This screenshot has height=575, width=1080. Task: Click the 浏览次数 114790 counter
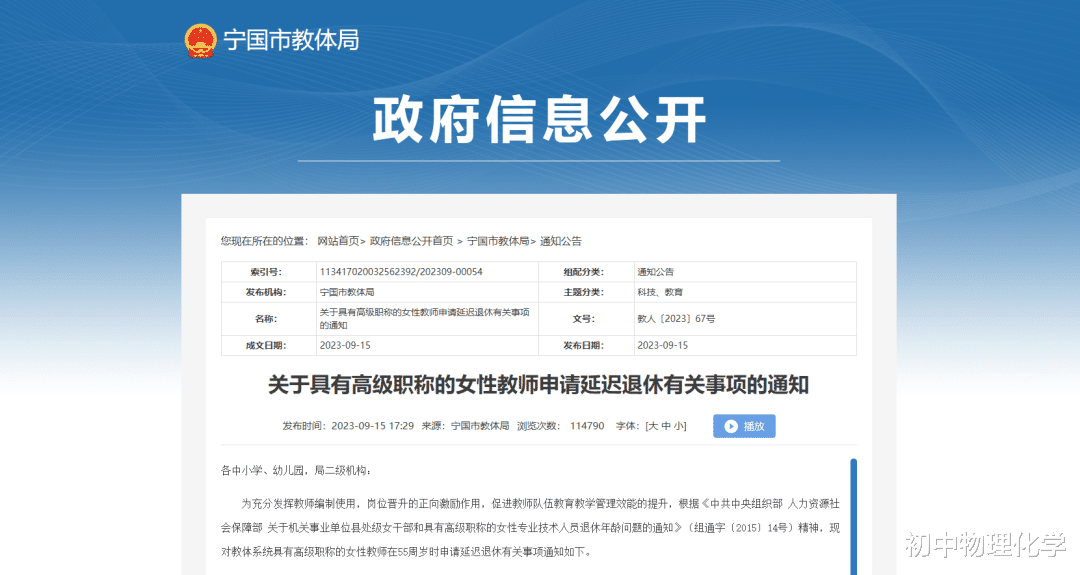[561, 426]
